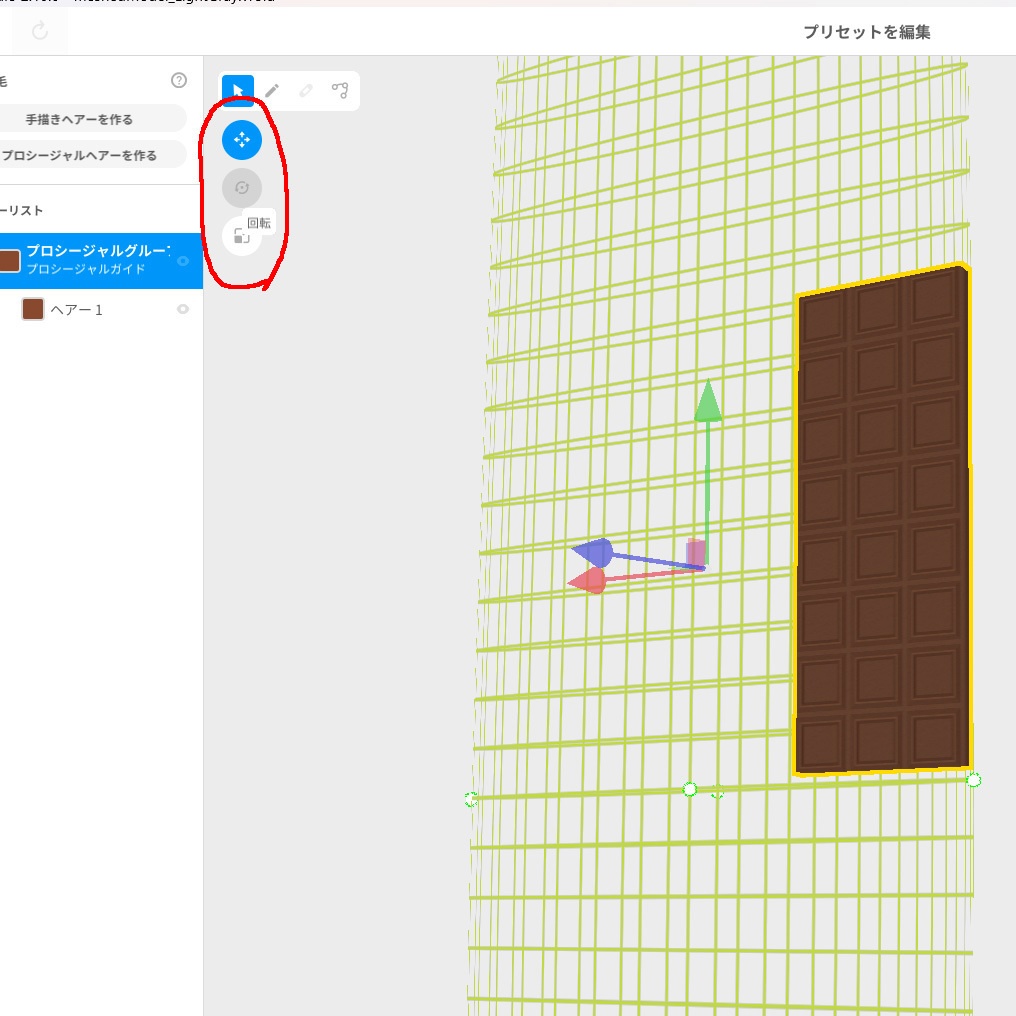Activate the scale gizmo button
1016x1016 pixels.
[x=241, y=237]
